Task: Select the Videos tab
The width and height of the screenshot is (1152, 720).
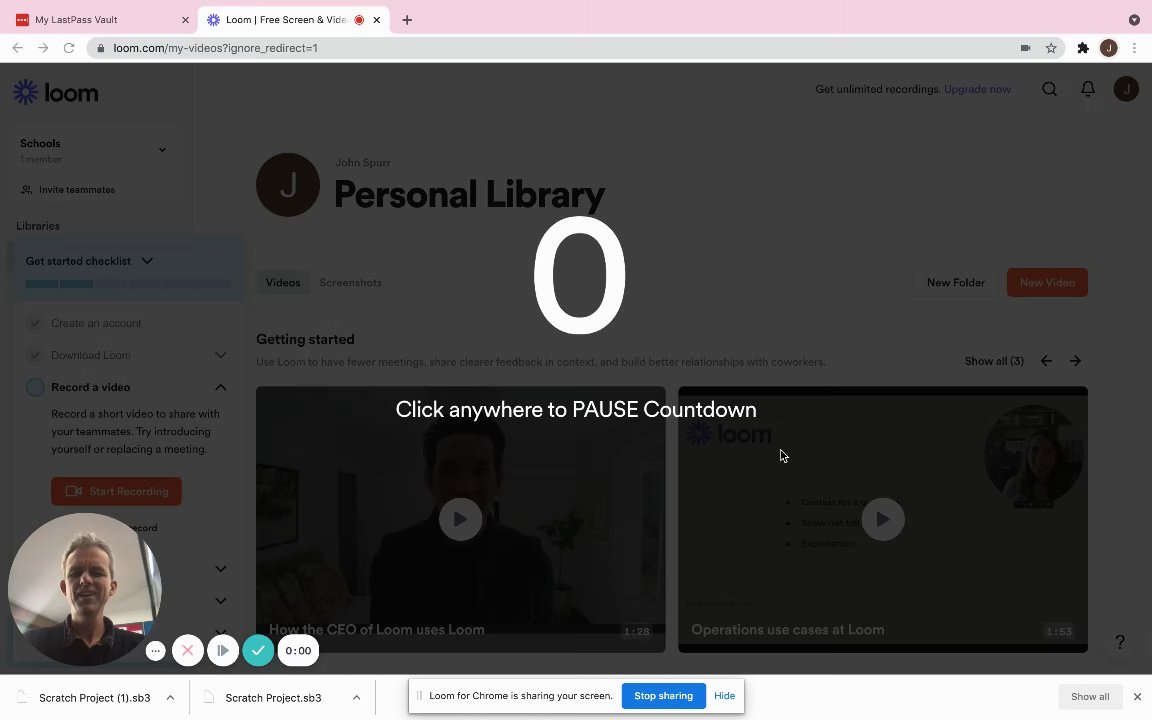Action: click(x=283, y=282)
